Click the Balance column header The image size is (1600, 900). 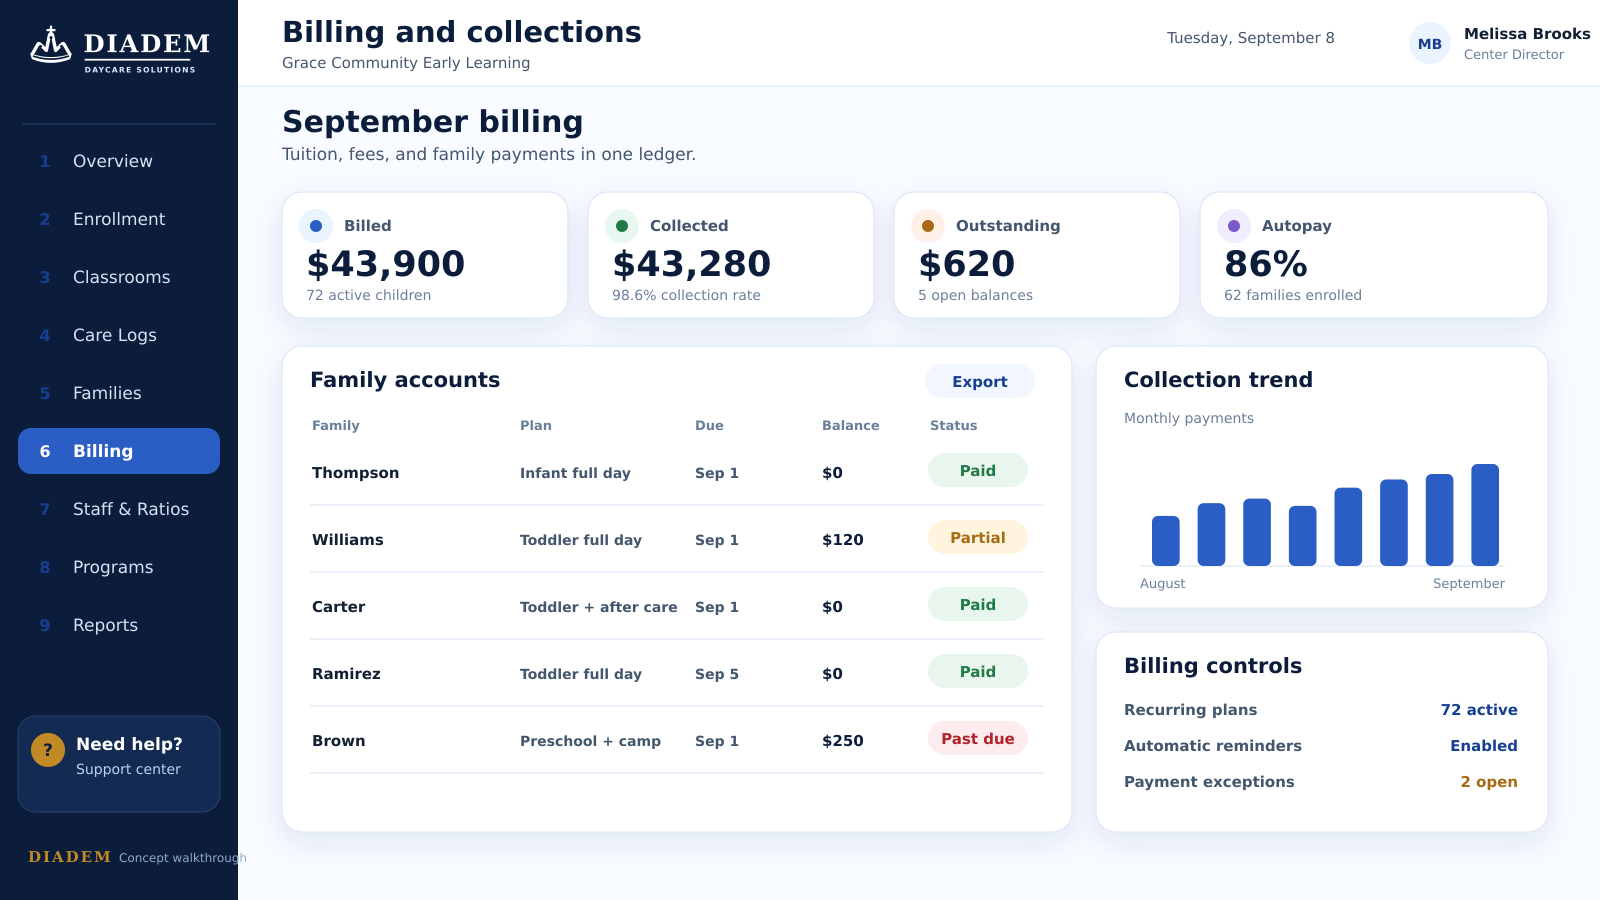click(x=851, y=425)
